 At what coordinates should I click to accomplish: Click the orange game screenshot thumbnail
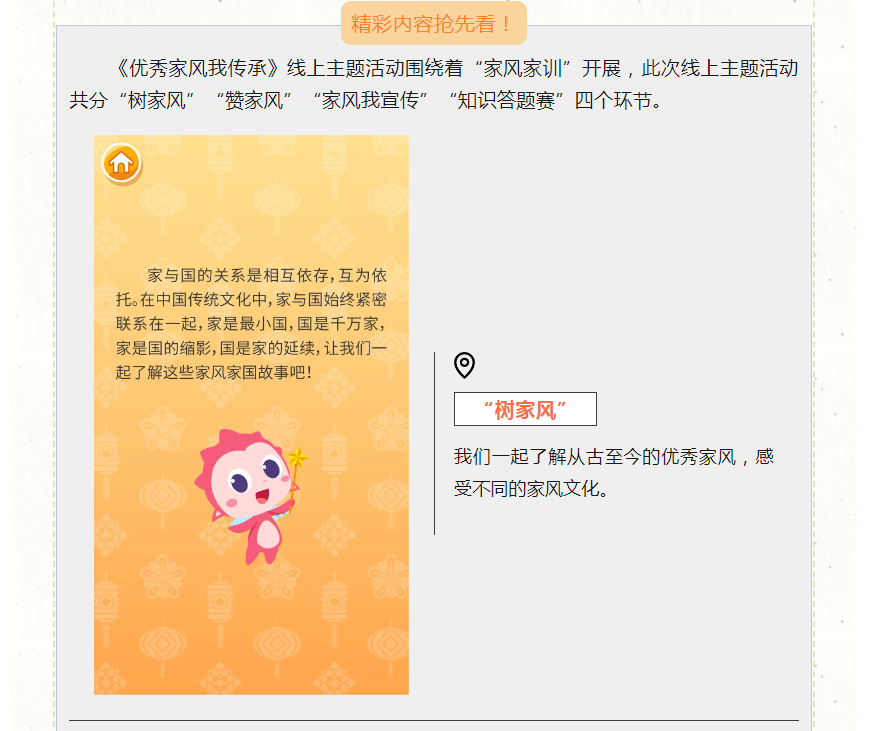tap(251, 415)
